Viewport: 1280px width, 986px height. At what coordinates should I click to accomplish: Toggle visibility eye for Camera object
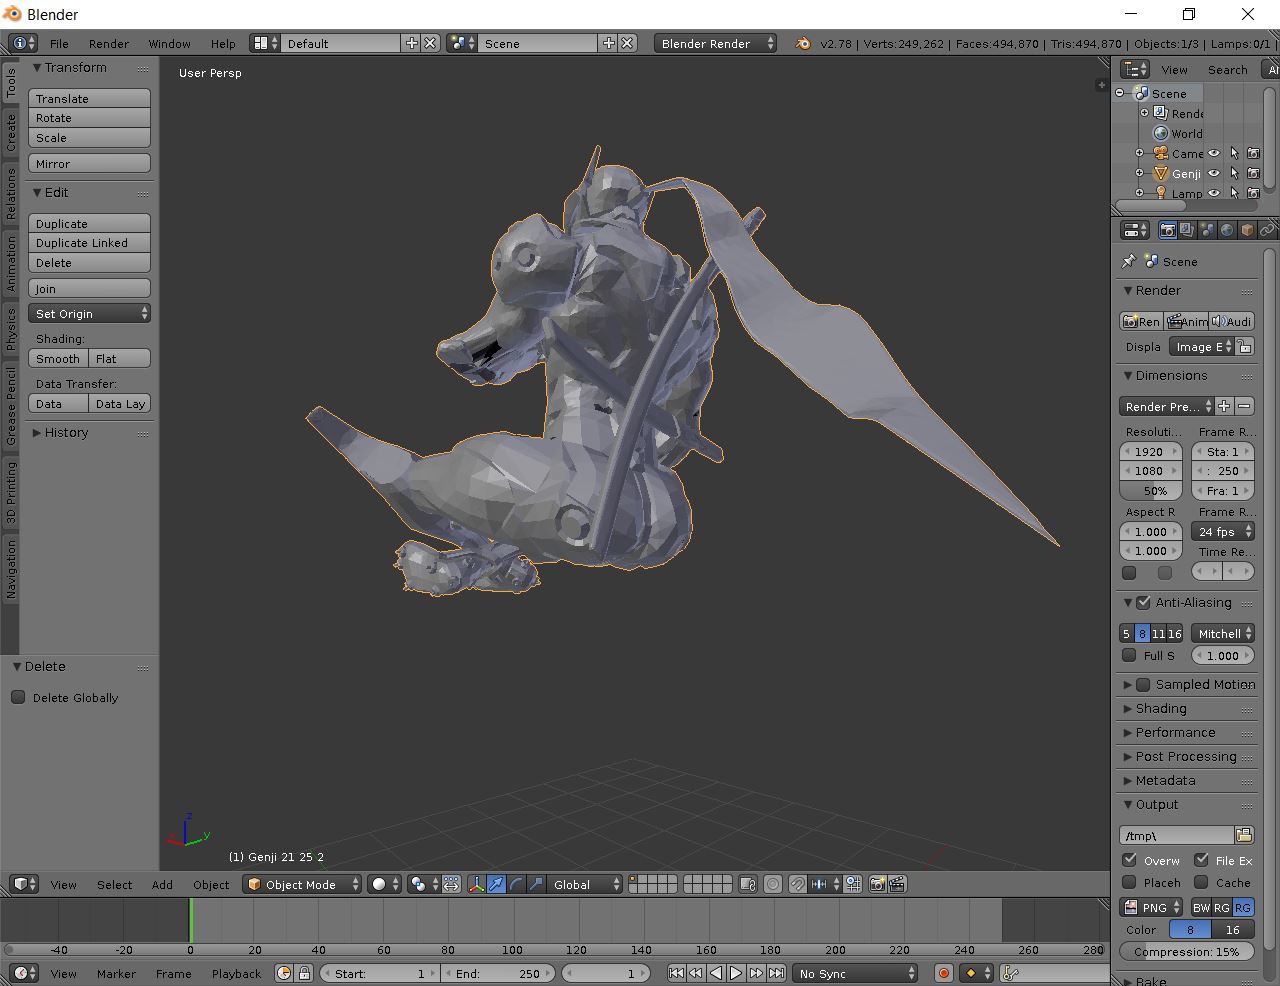pyautogui.click(x=1214, y=153)
